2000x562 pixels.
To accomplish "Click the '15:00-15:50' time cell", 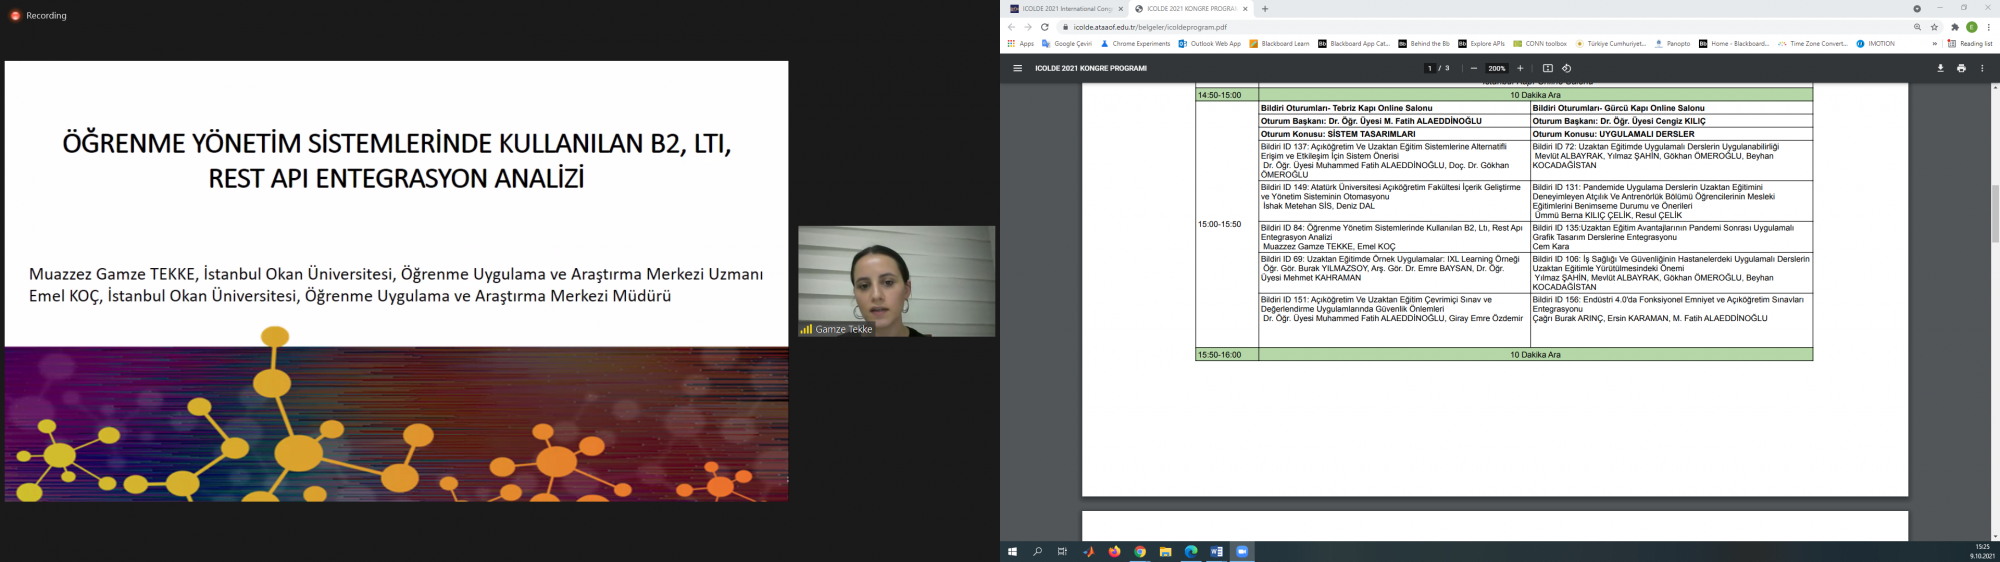I will 1227,224.
